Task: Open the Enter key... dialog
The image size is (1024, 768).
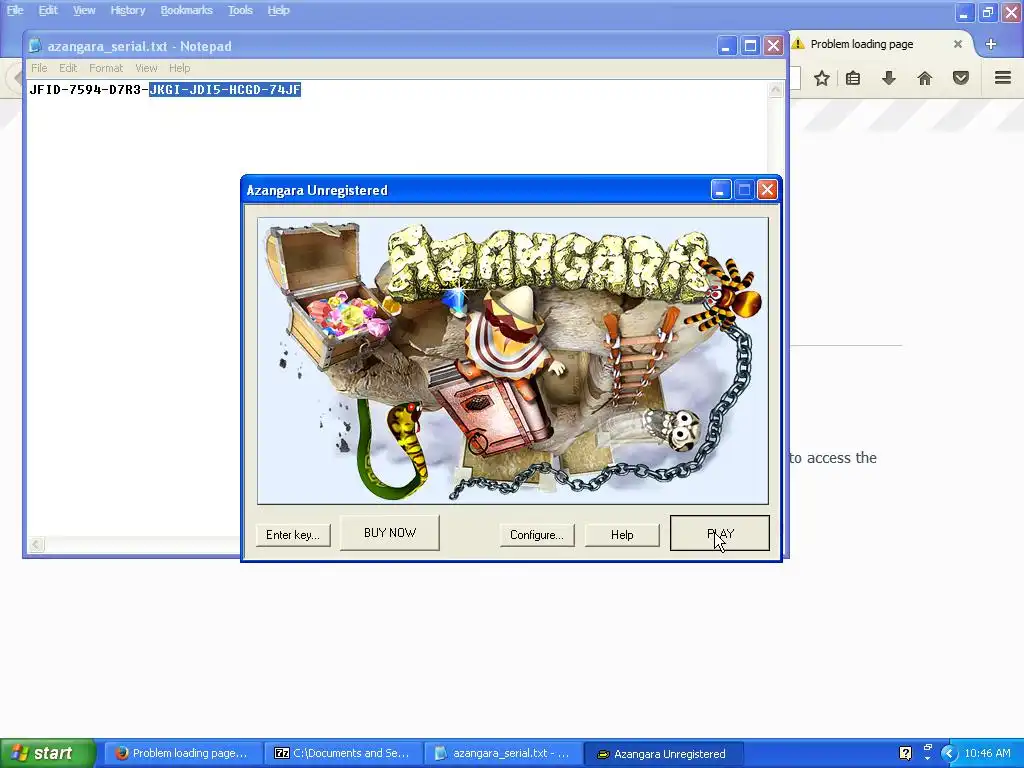Action: coord(293,535)
